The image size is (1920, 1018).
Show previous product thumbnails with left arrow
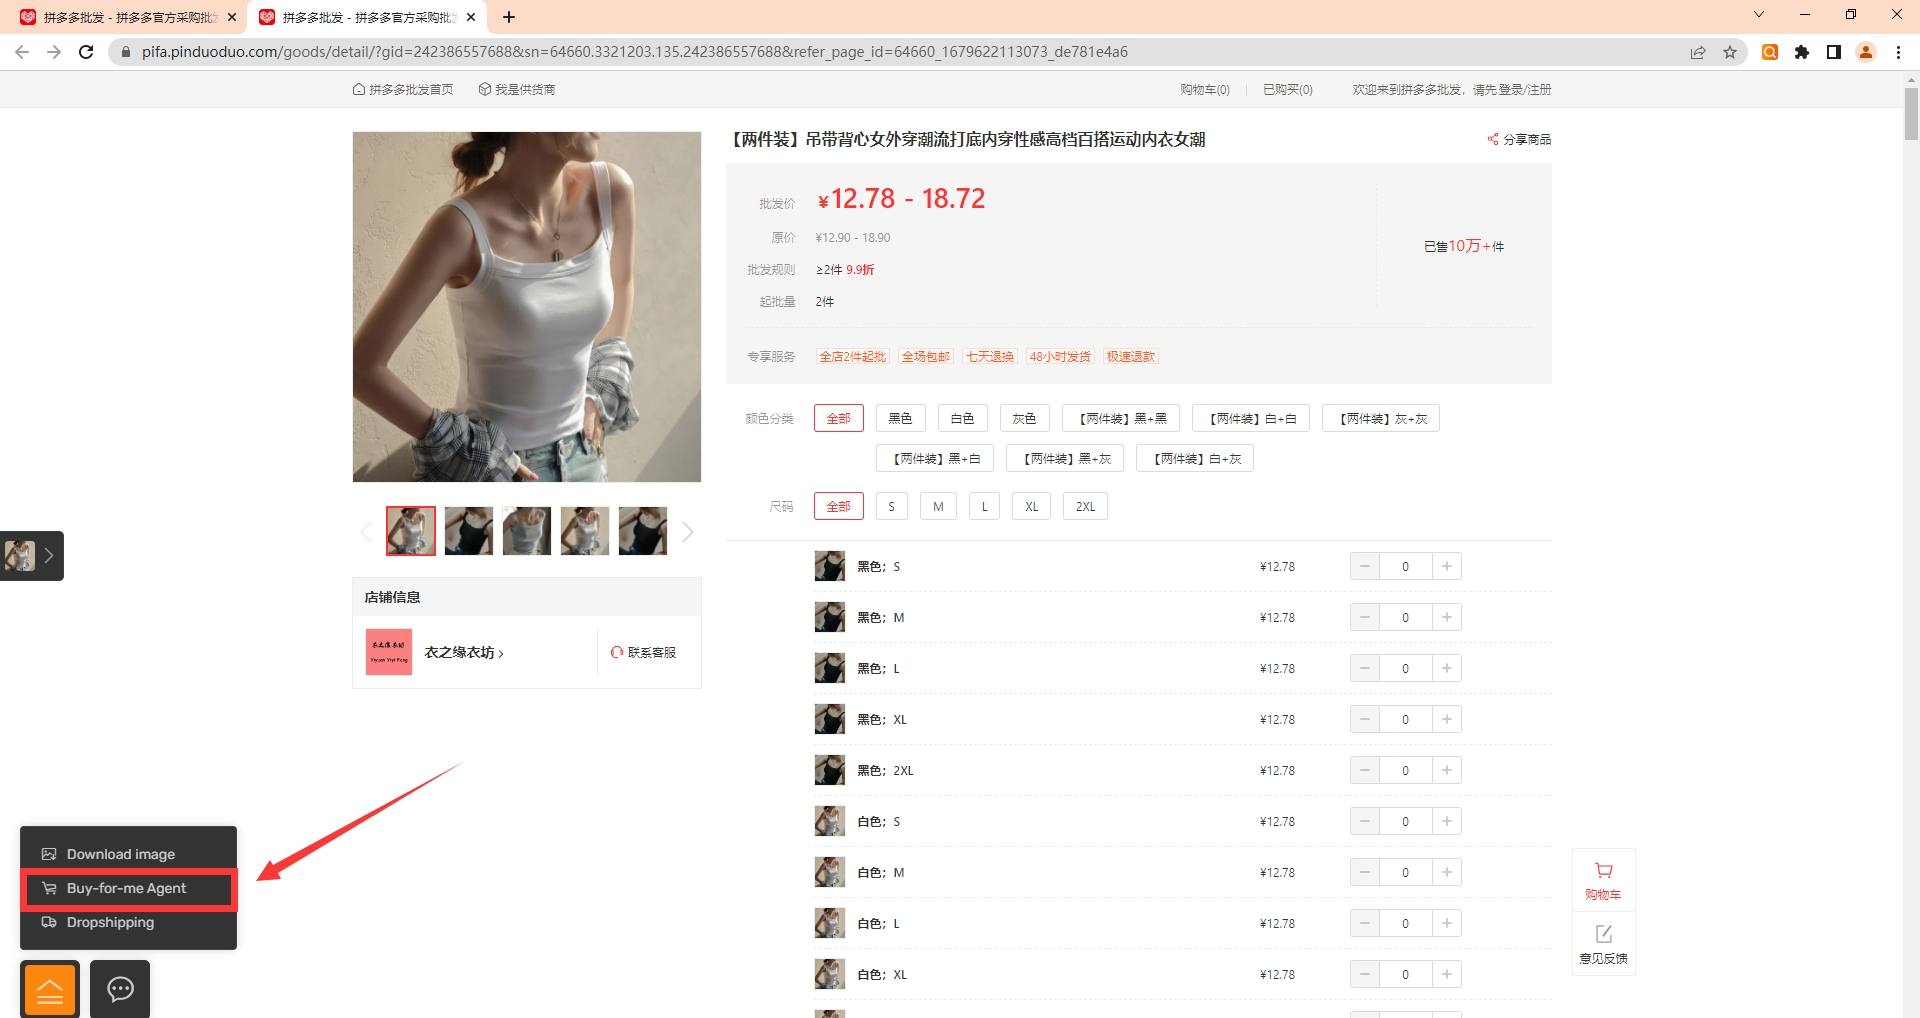point(366,531)
